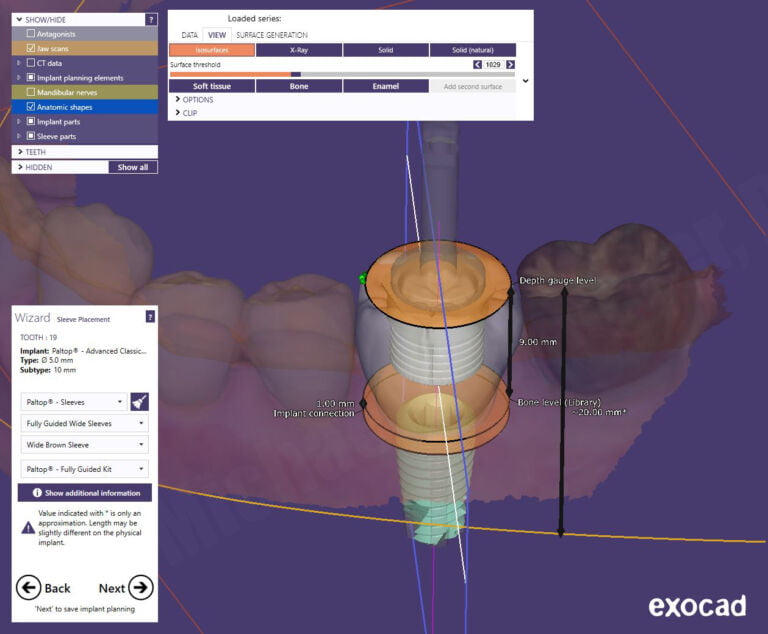Select the Isosurfaces view mode
Image resolution: width=768 pixels, height=634 pixels.
[212, 50]
